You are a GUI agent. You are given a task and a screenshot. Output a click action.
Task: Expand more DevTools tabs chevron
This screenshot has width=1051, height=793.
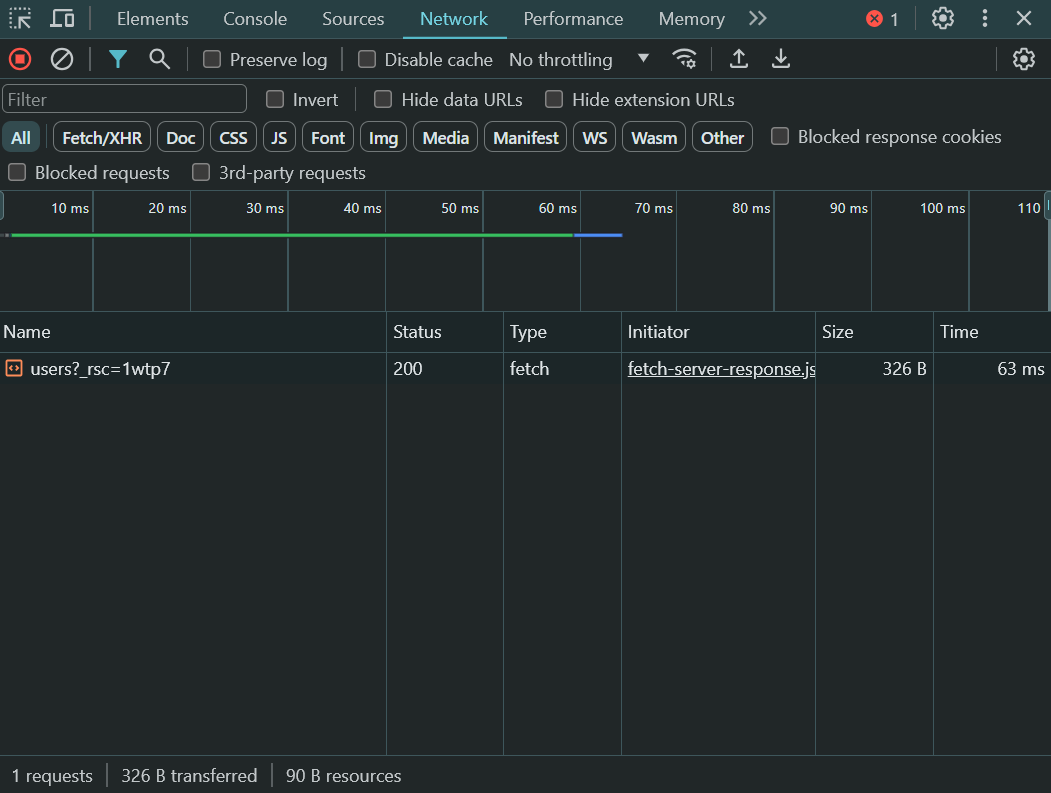click(x=758, y=18)
